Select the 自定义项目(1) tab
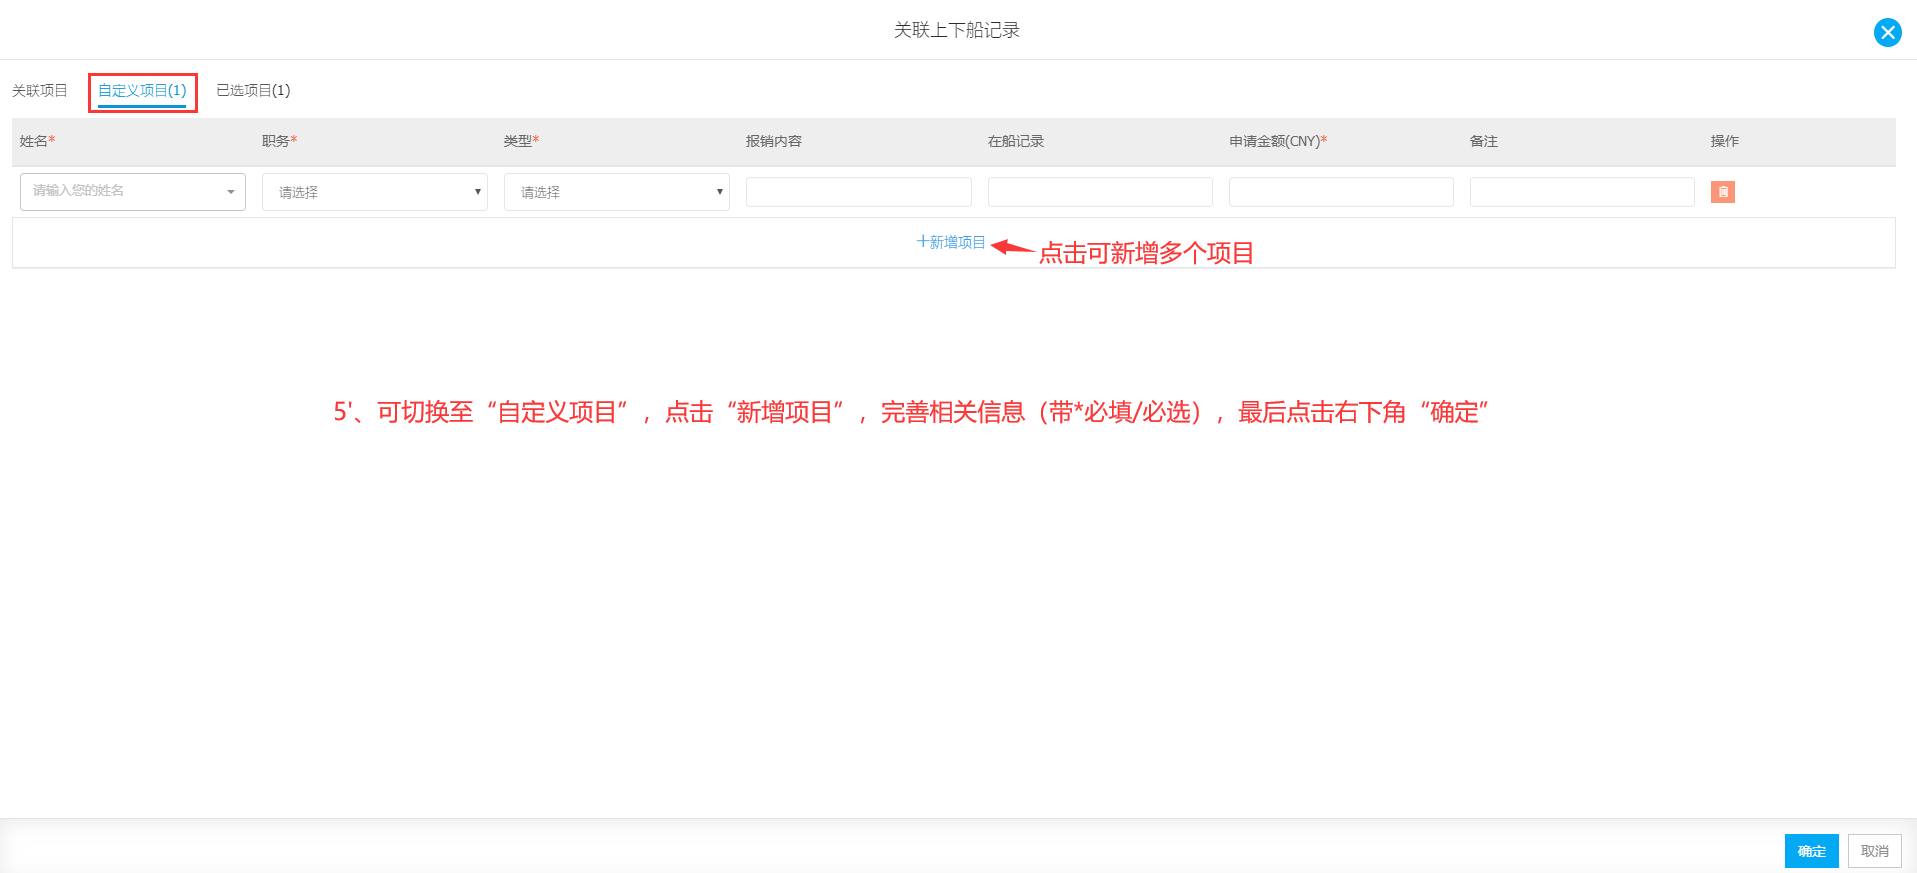Screen dimensions: 1917x873 142,91
